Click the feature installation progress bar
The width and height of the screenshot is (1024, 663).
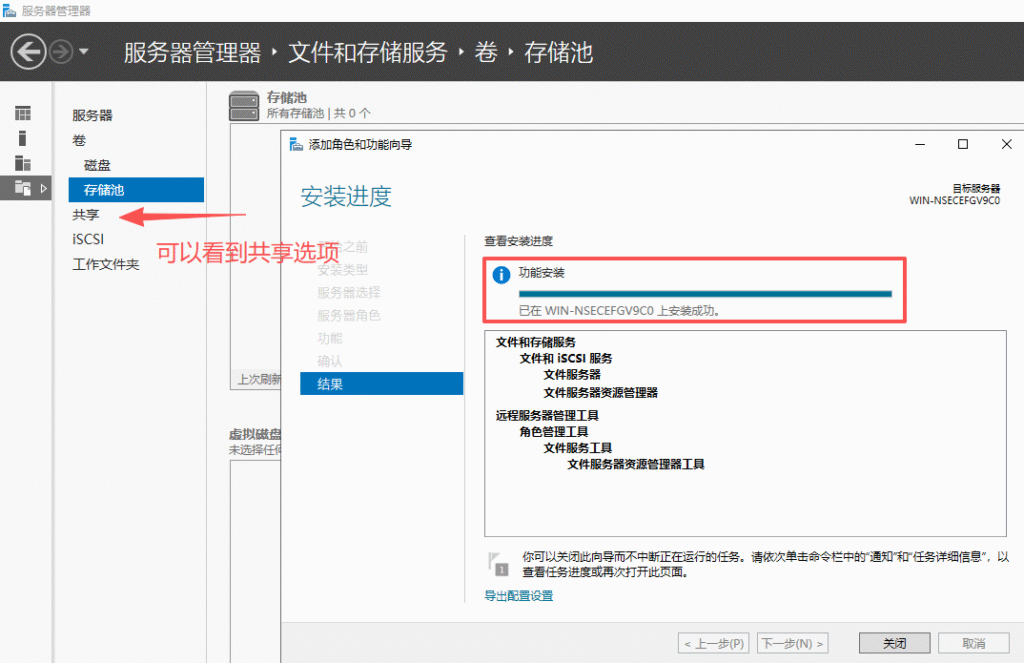pos(705,294)
